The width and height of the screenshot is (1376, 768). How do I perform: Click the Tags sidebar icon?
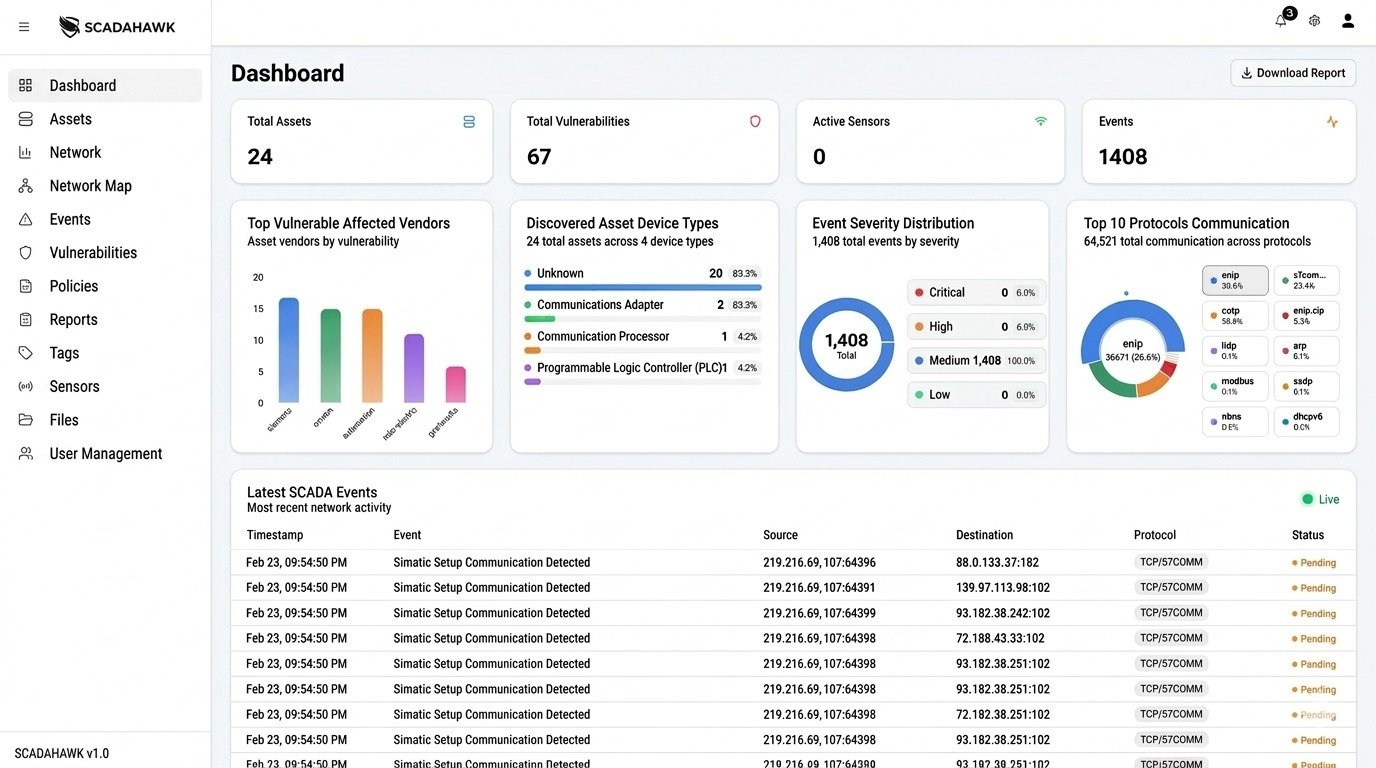tap(26, 353)
